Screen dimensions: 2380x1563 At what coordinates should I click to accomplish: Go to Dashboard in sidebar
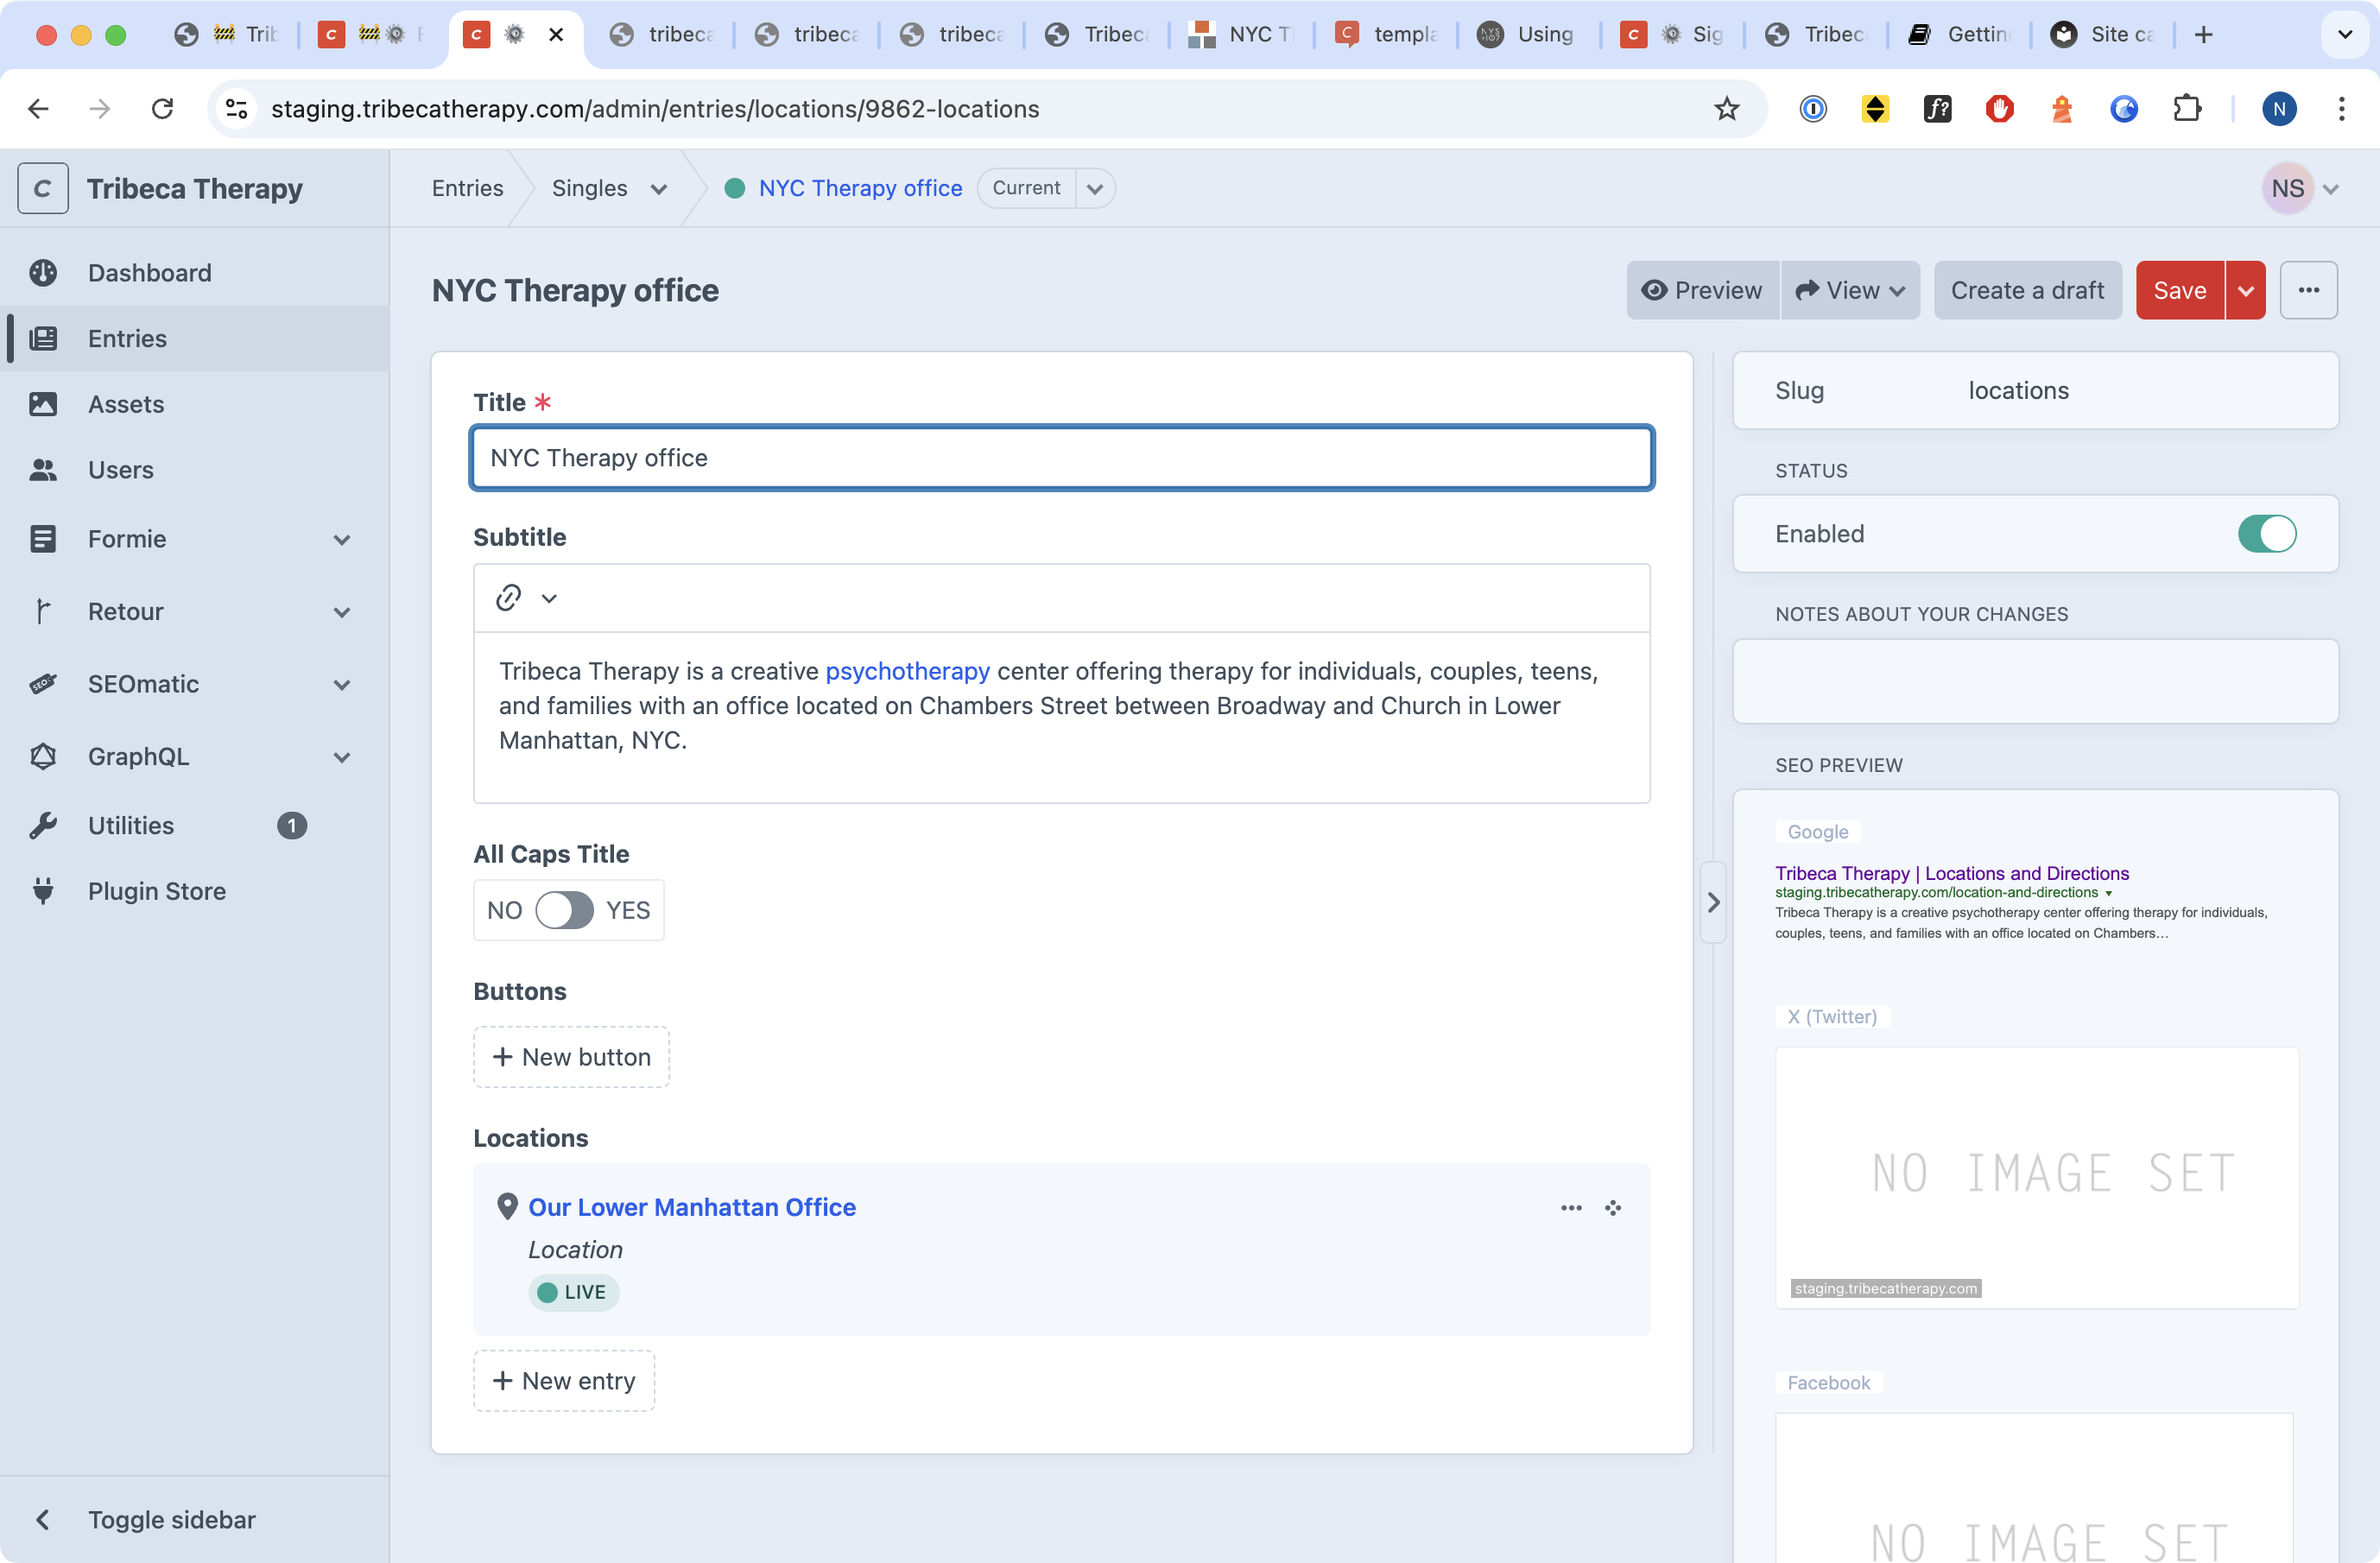tap(149, 273)
